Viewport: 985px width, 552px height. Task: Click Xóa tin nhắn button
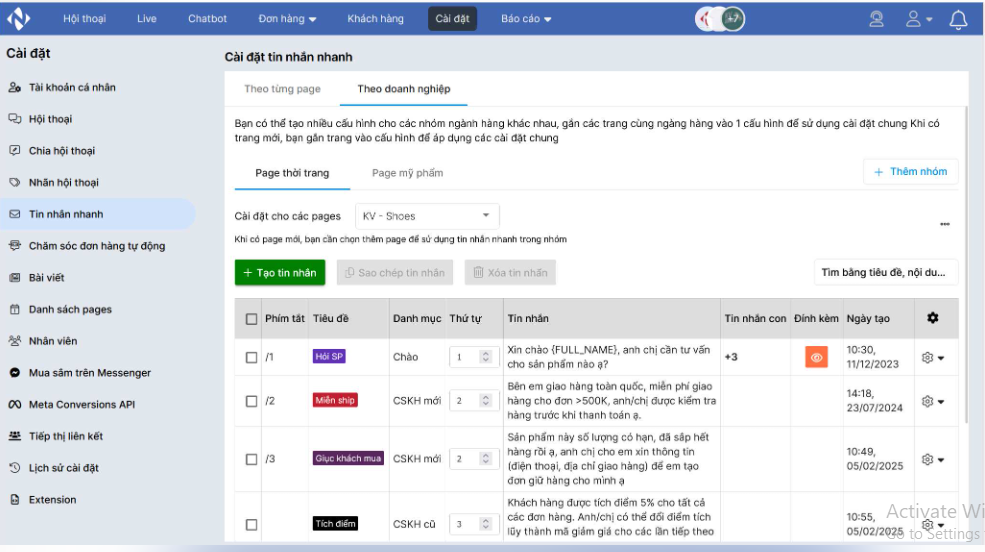[510, 273]
